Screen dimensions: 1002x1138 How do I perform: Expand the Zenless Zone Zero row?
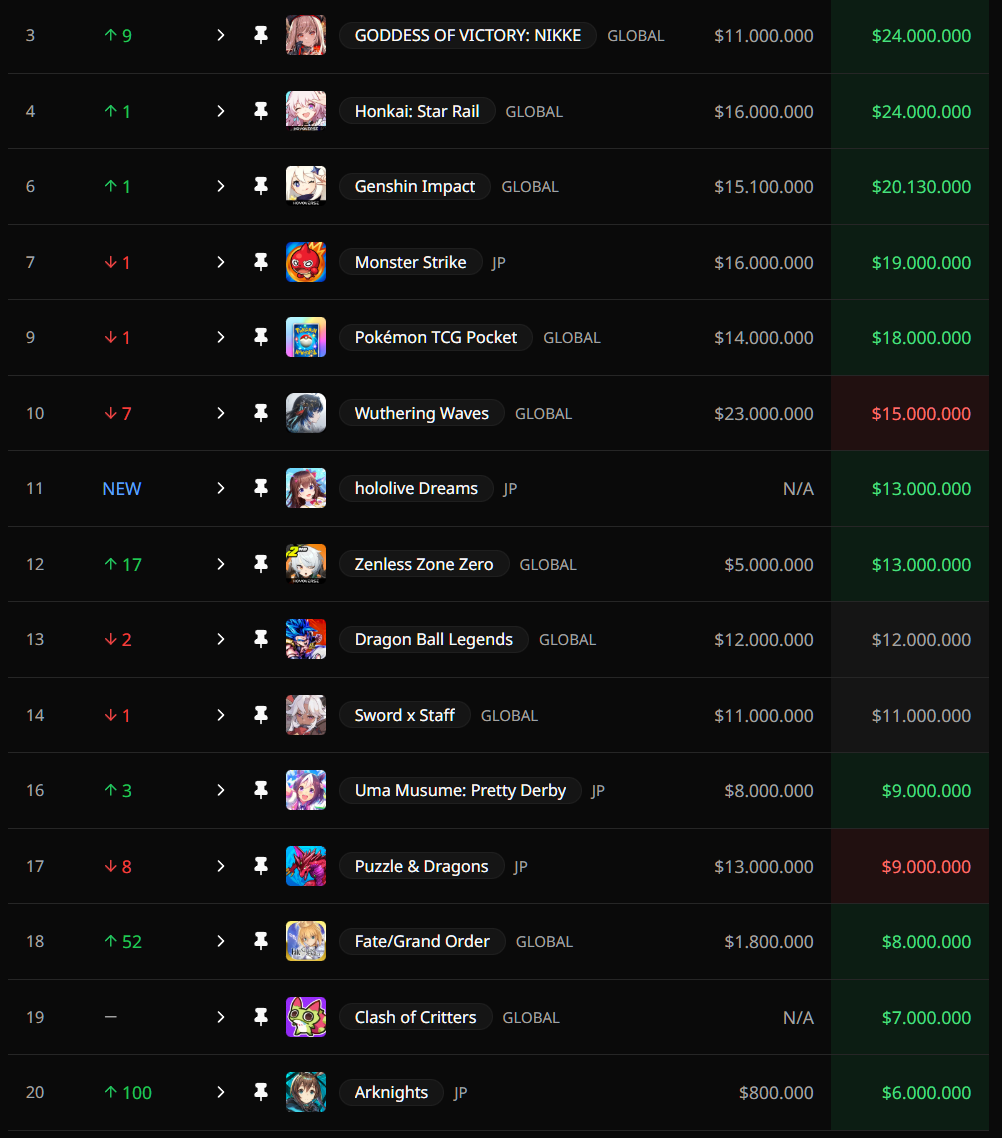pyautogui.click(x=221, y=564)
